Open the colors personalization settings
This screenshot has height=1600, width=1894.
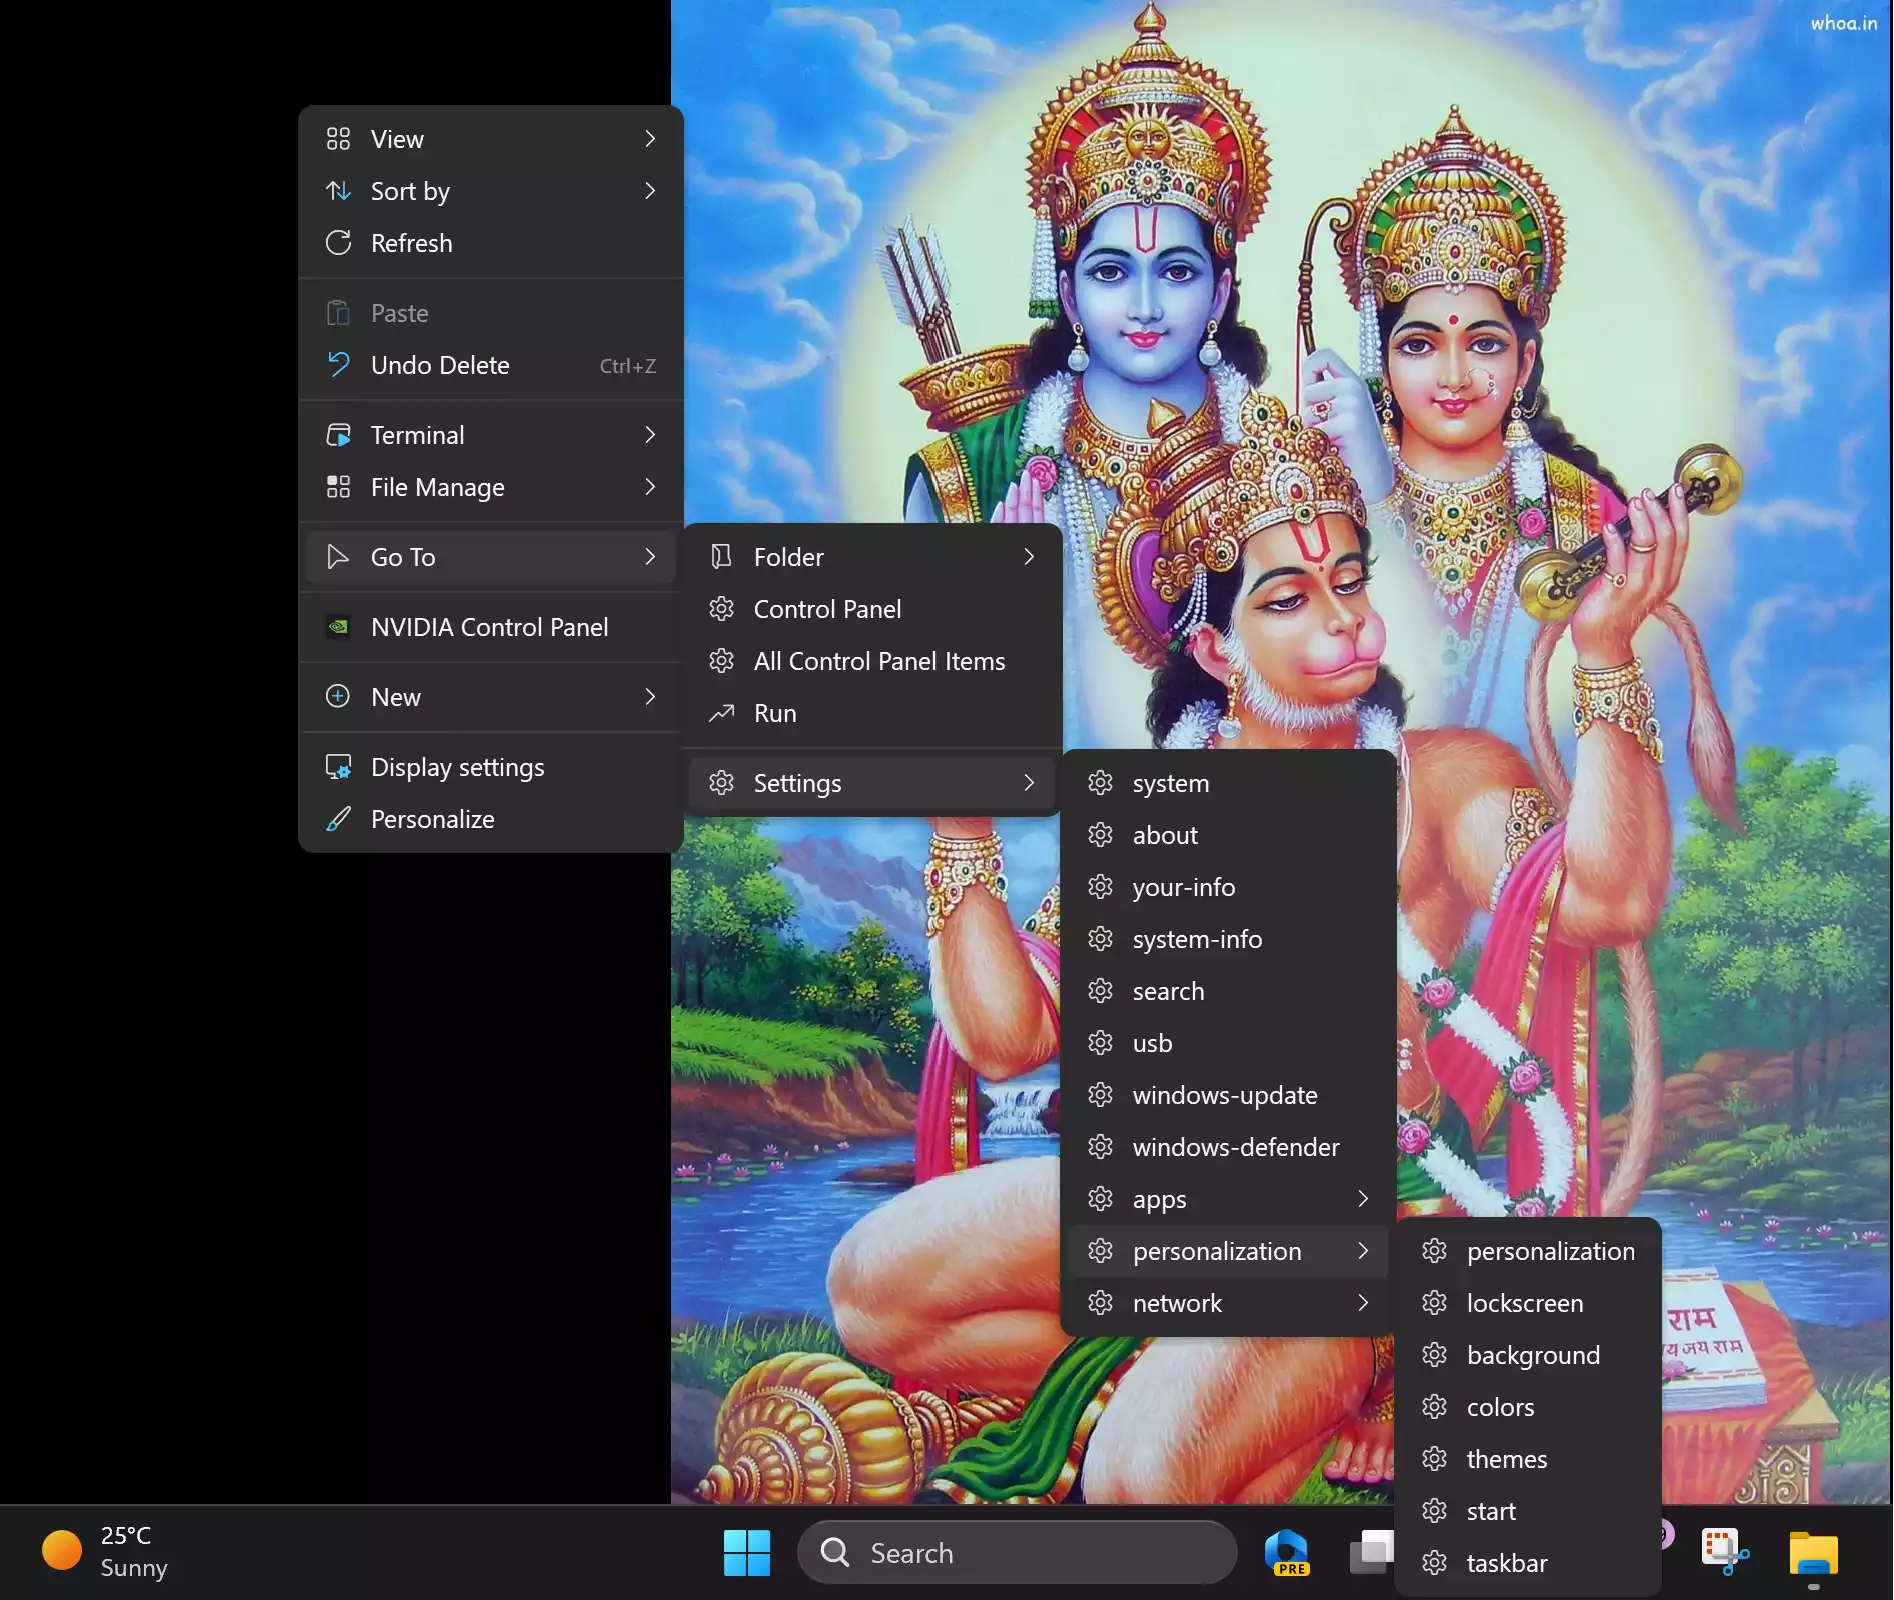pos(1501,1407)
